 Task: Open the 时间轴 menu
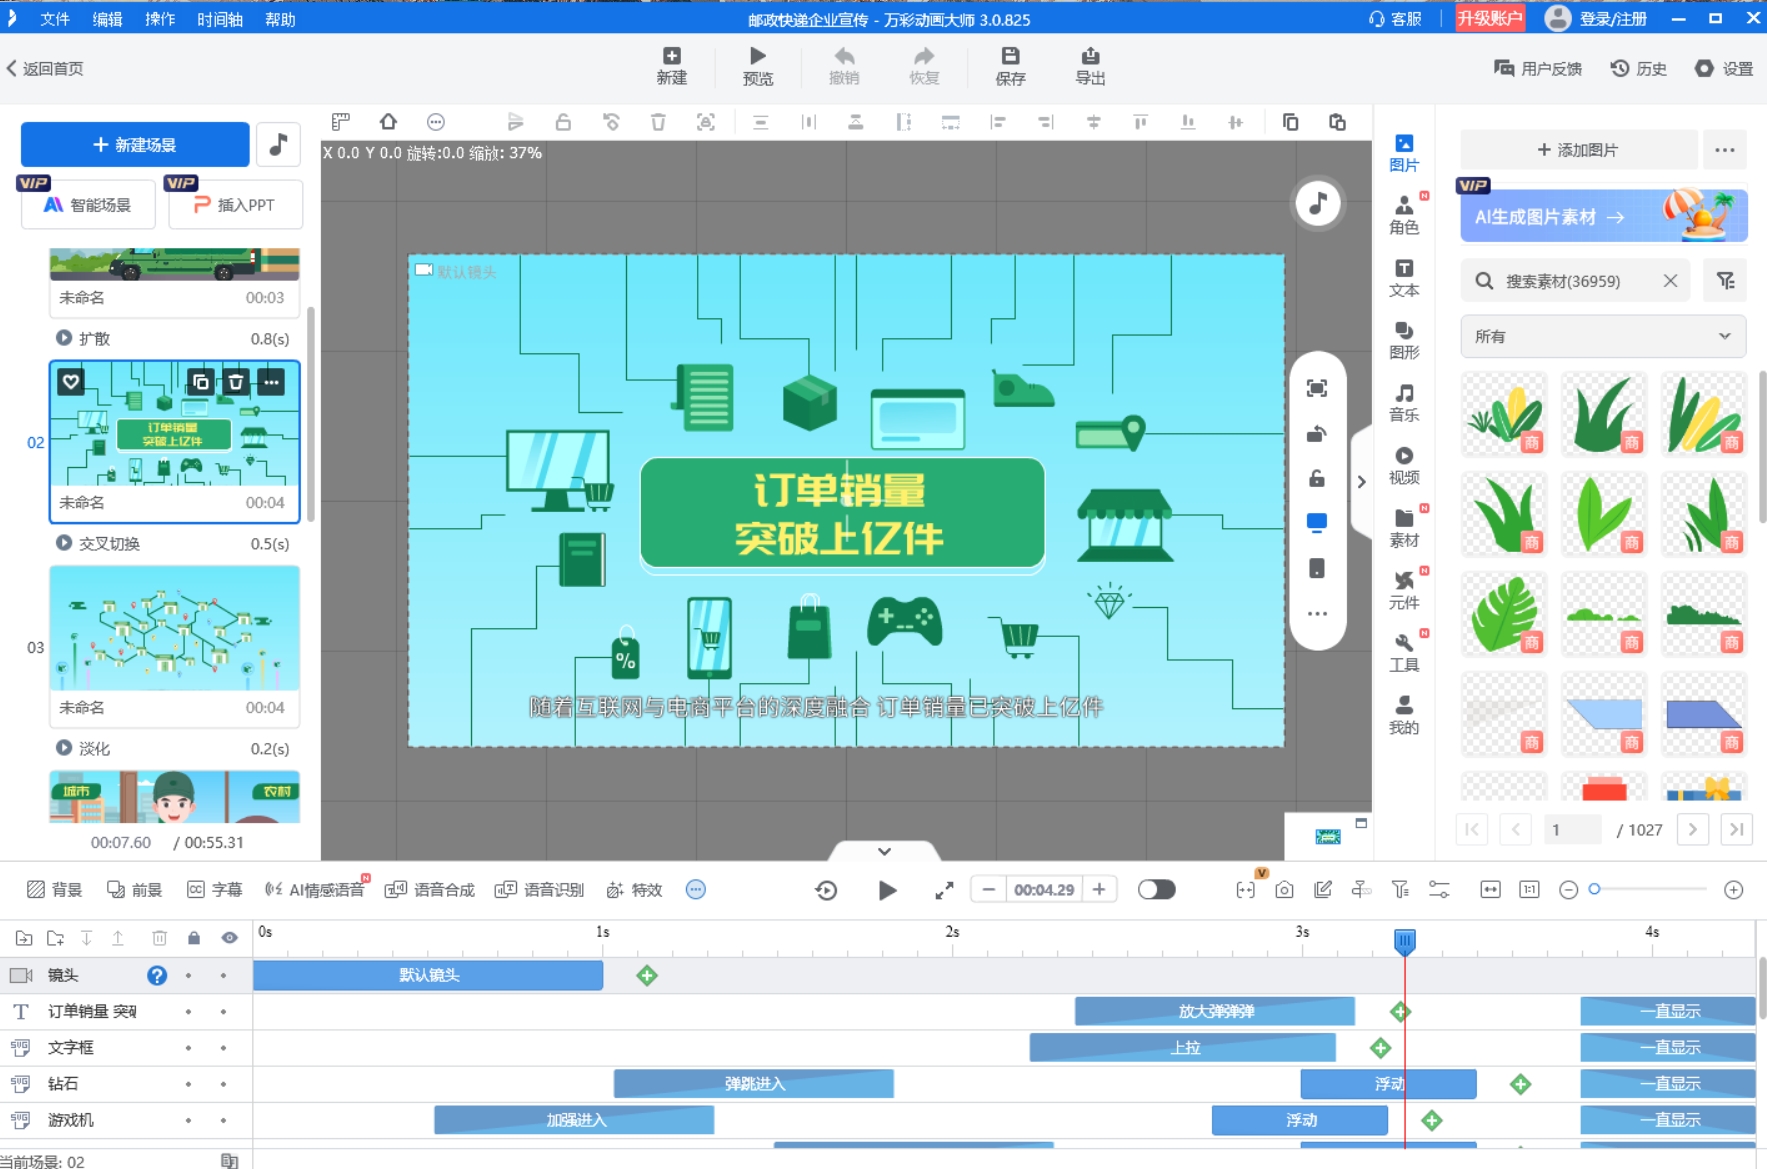(219, 19)
